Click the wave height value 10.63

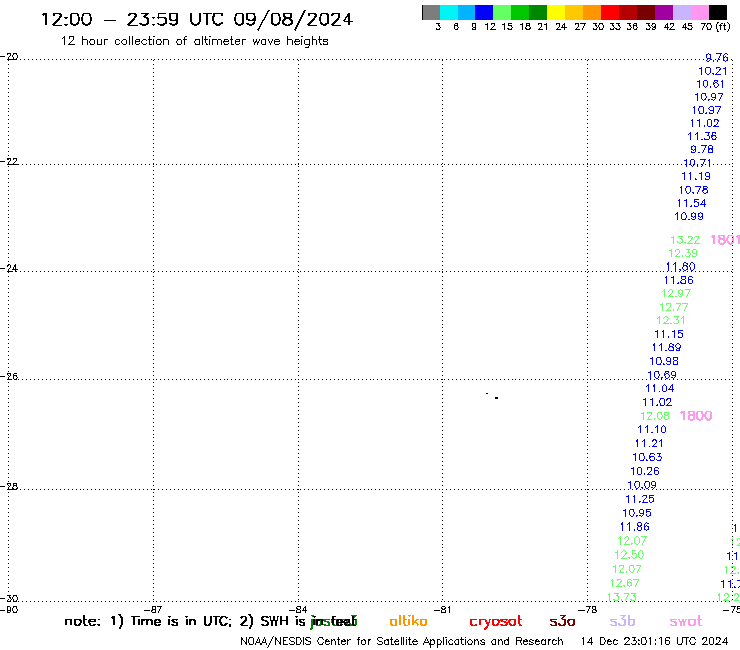pyautogui.click(x=647, y=457)
